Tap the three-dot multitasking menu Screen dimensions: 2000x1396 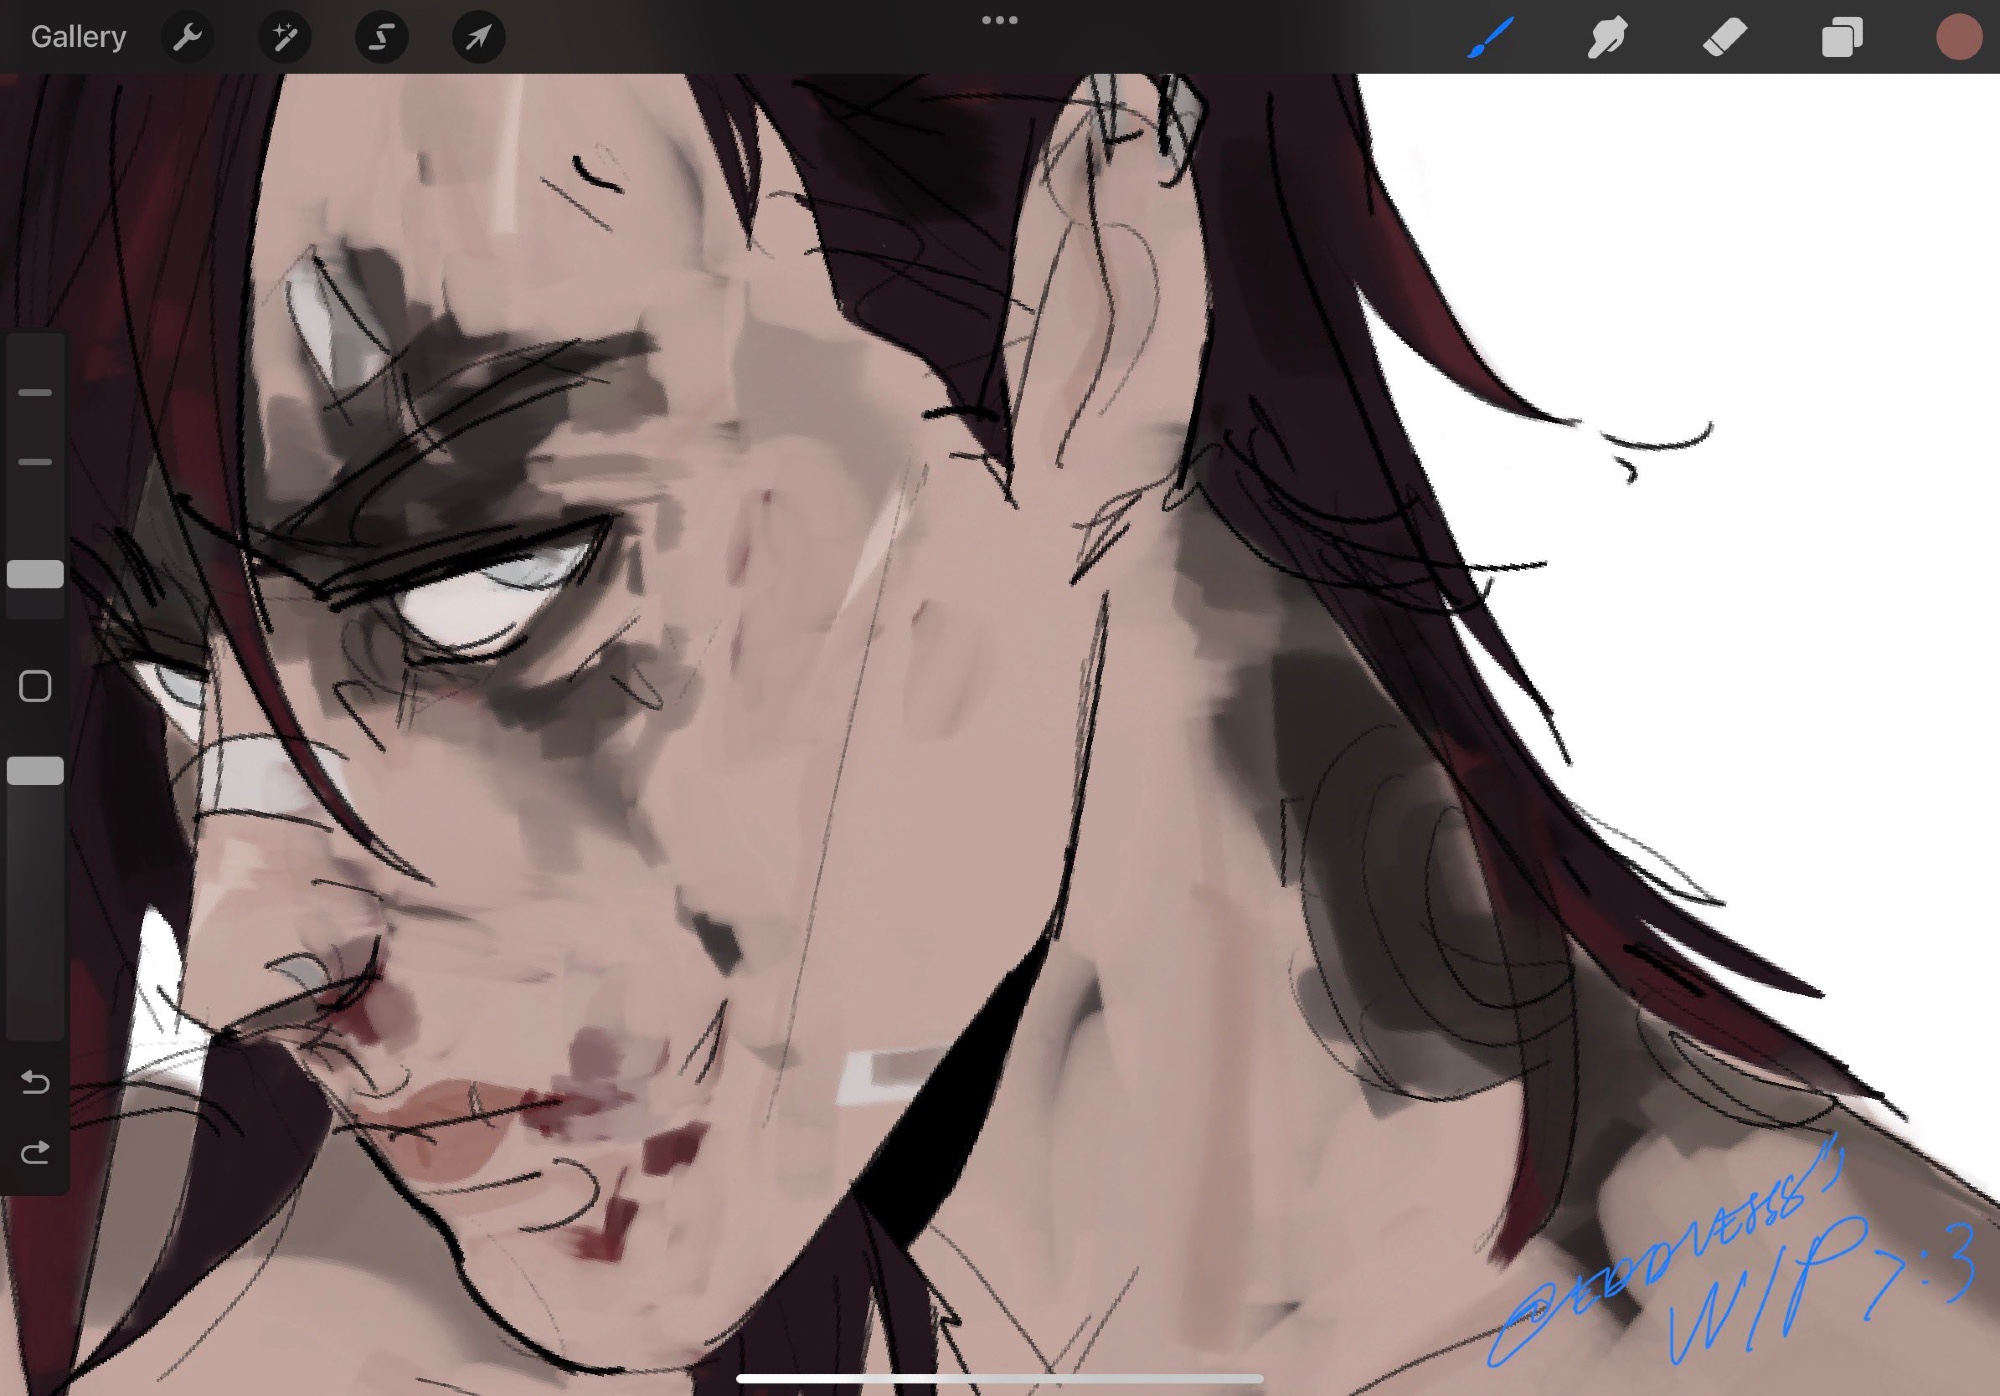pyautogui.click(x=999, y=20)
